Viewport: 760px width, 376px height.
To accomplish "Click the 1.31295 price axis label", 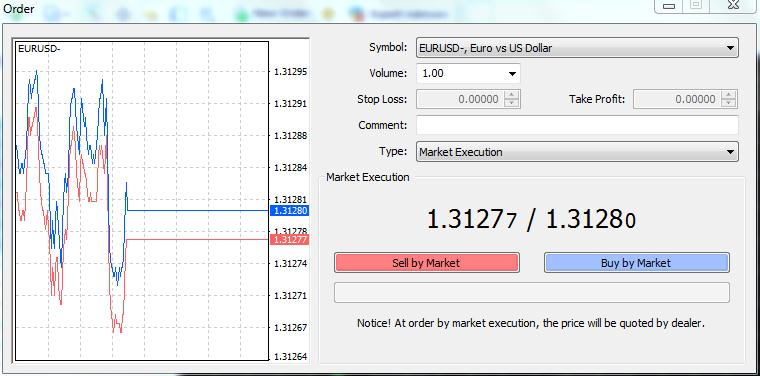I will coord(290,72).
